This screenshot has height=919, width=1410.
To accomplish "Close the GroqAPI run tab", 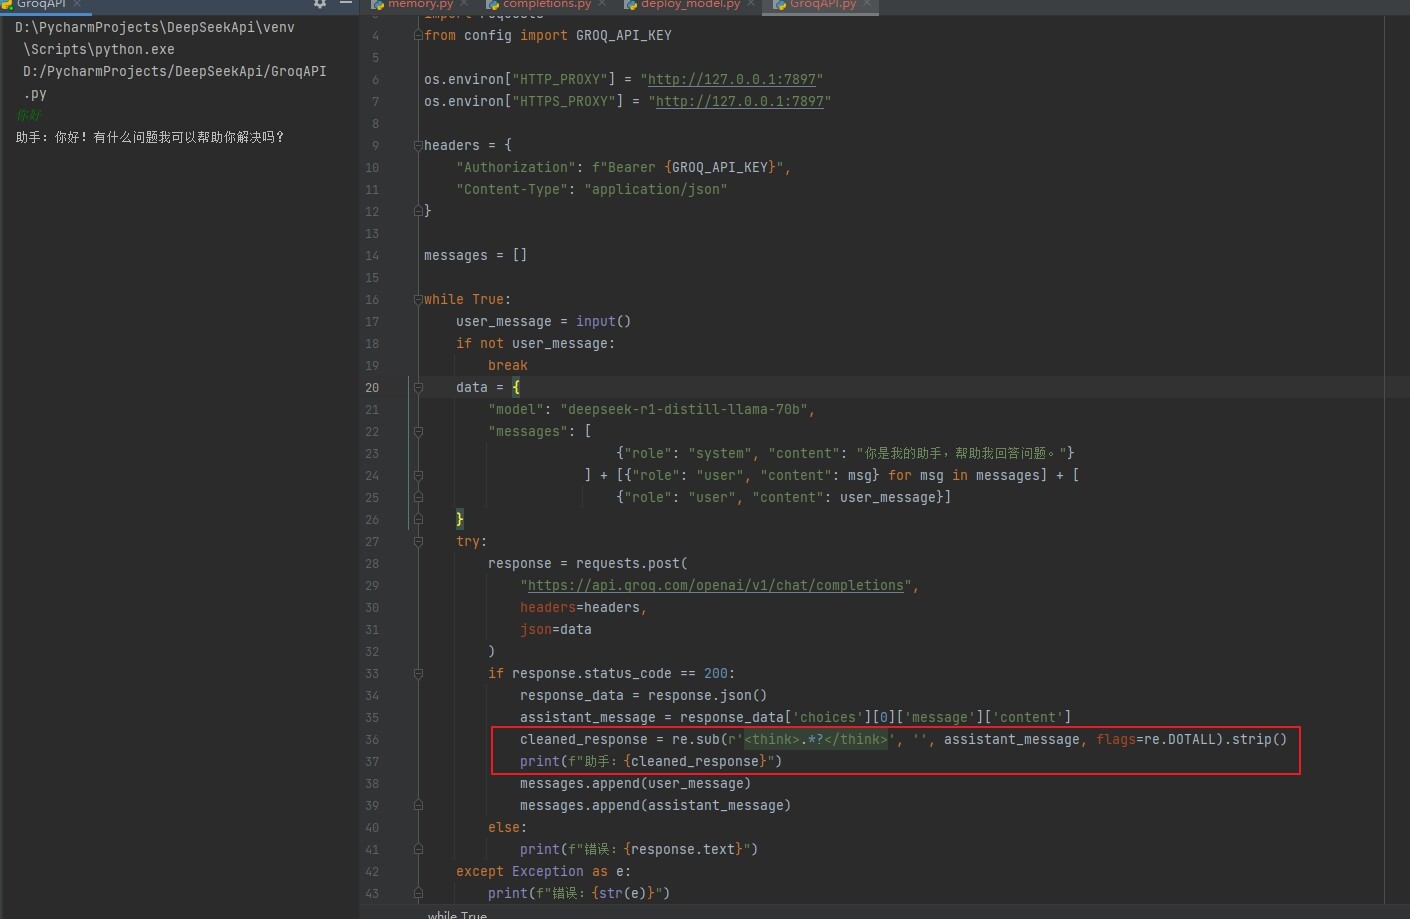I will (x=77, y=4).
